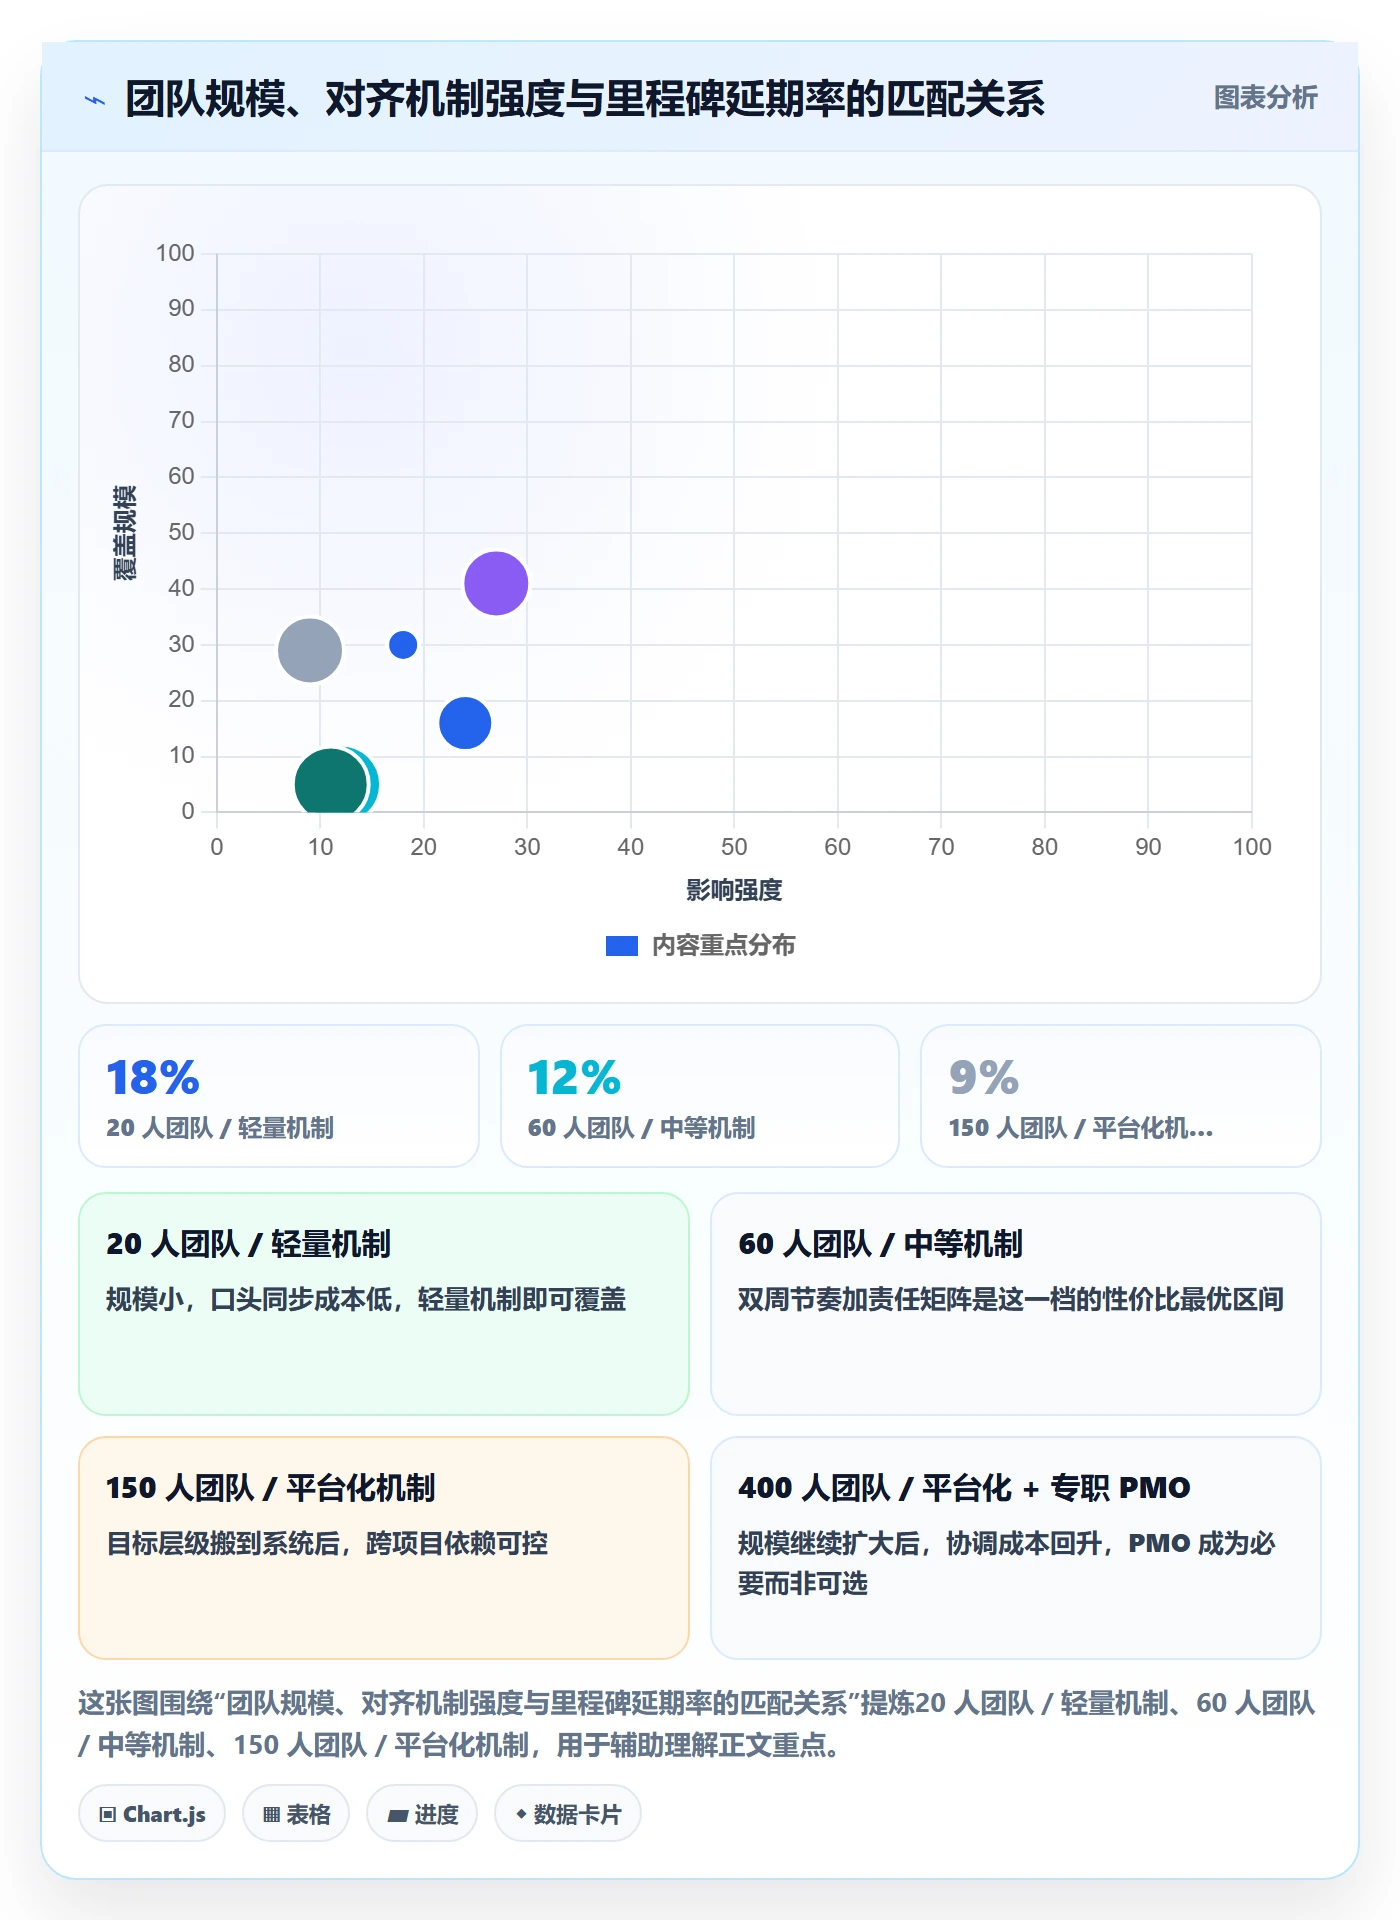Click the 影响强度 x-axis title

[734, 890]
